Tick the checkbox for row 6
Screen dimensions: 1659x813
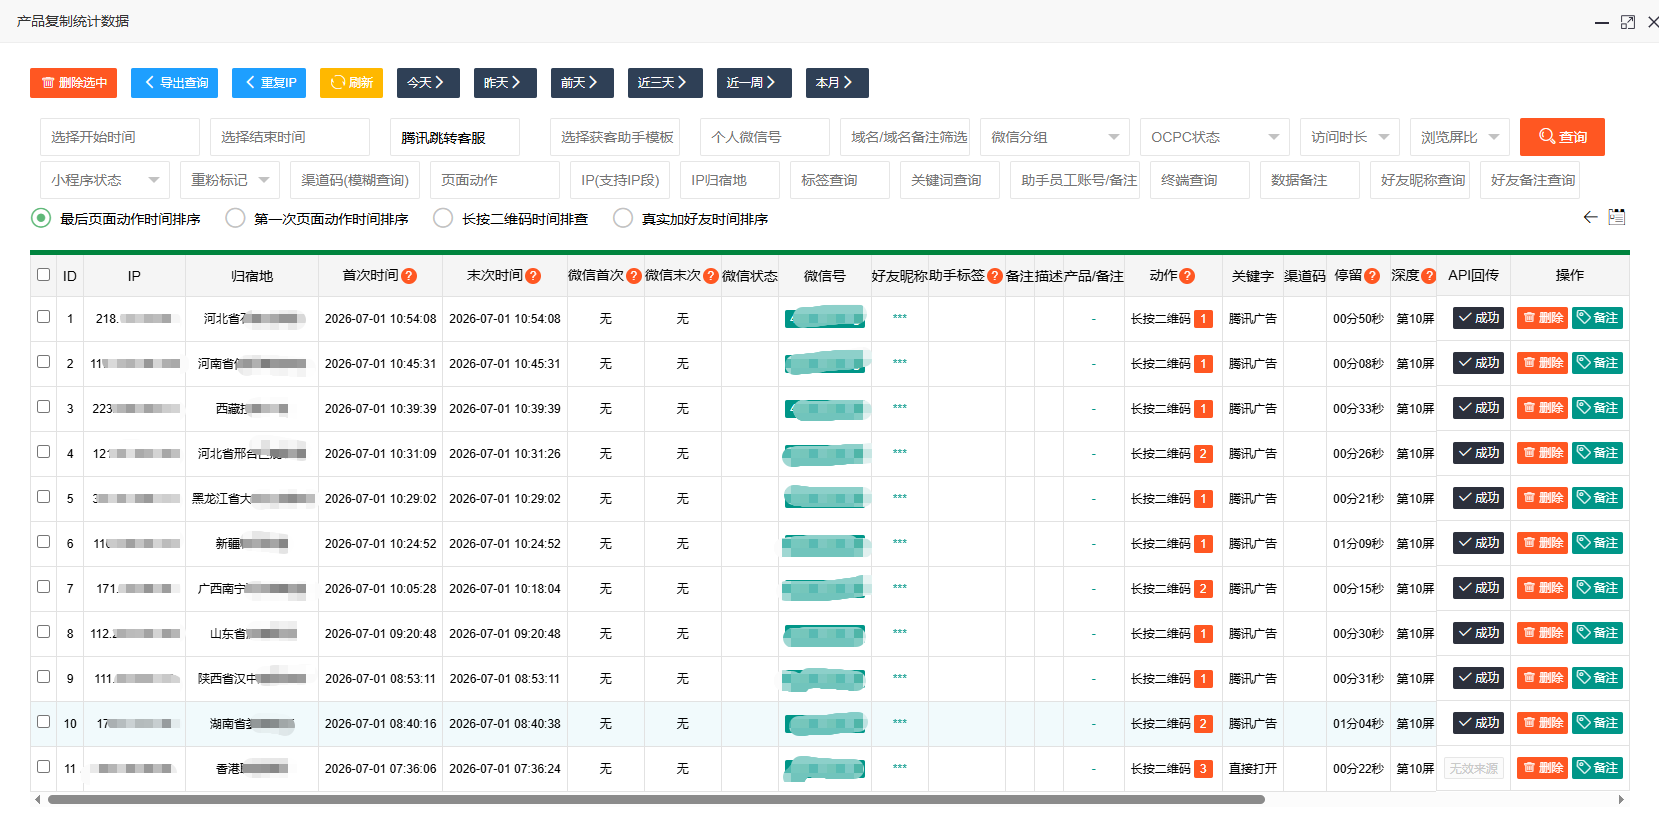(43, 541)
